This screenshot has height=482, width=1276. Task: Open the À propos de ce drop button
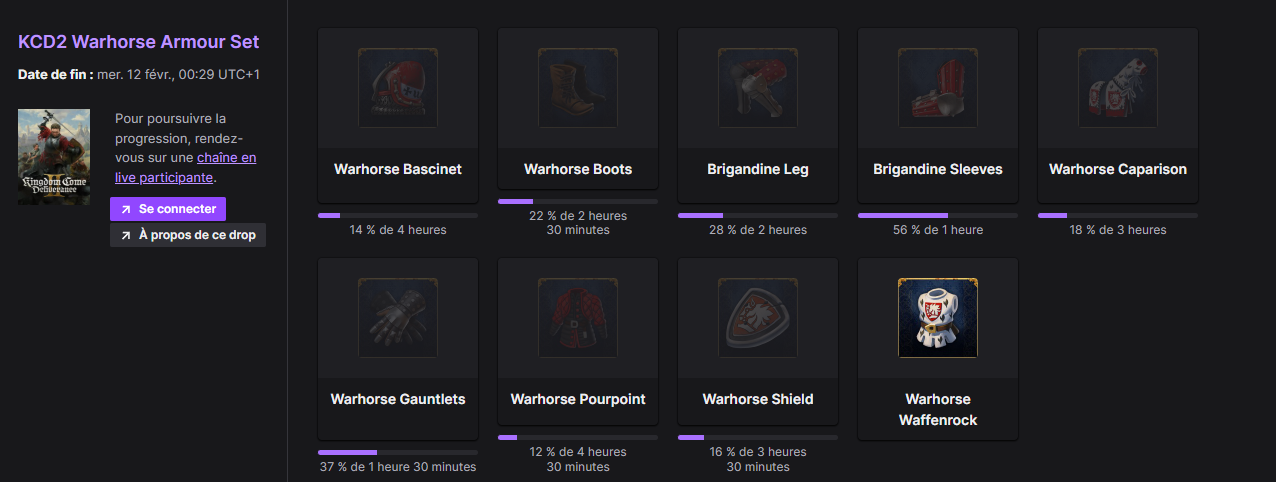188,235
